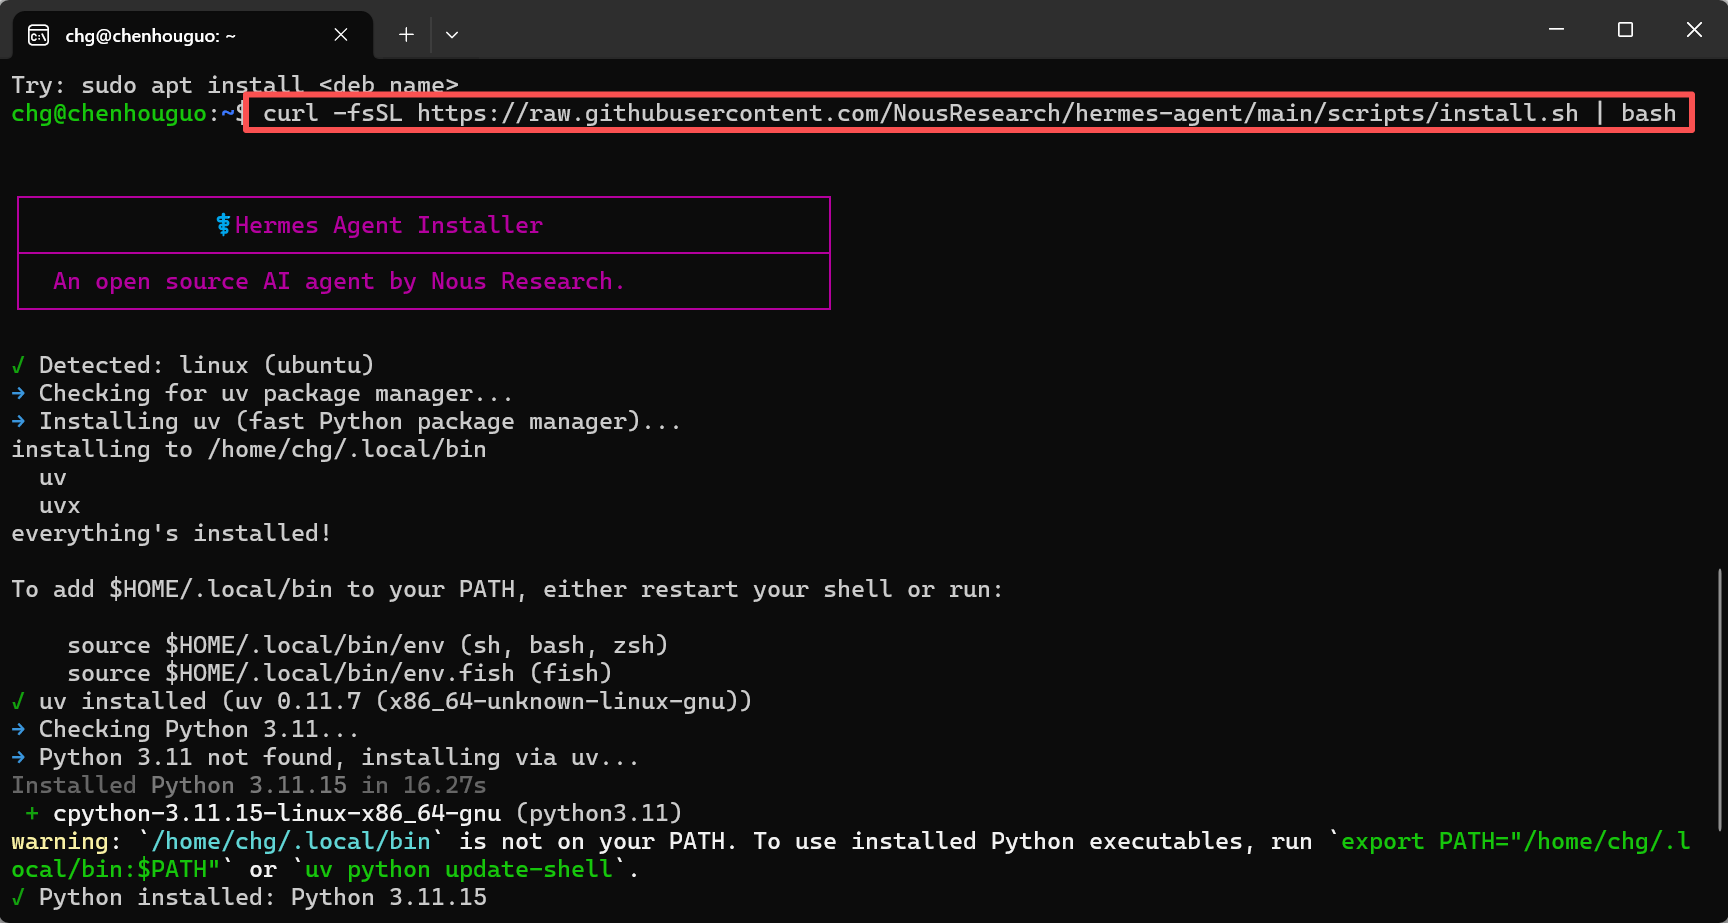Select the chg@chenhouguo terminal tab
The width and height of the screenshot is (1728, 923).
coord(192,35)
